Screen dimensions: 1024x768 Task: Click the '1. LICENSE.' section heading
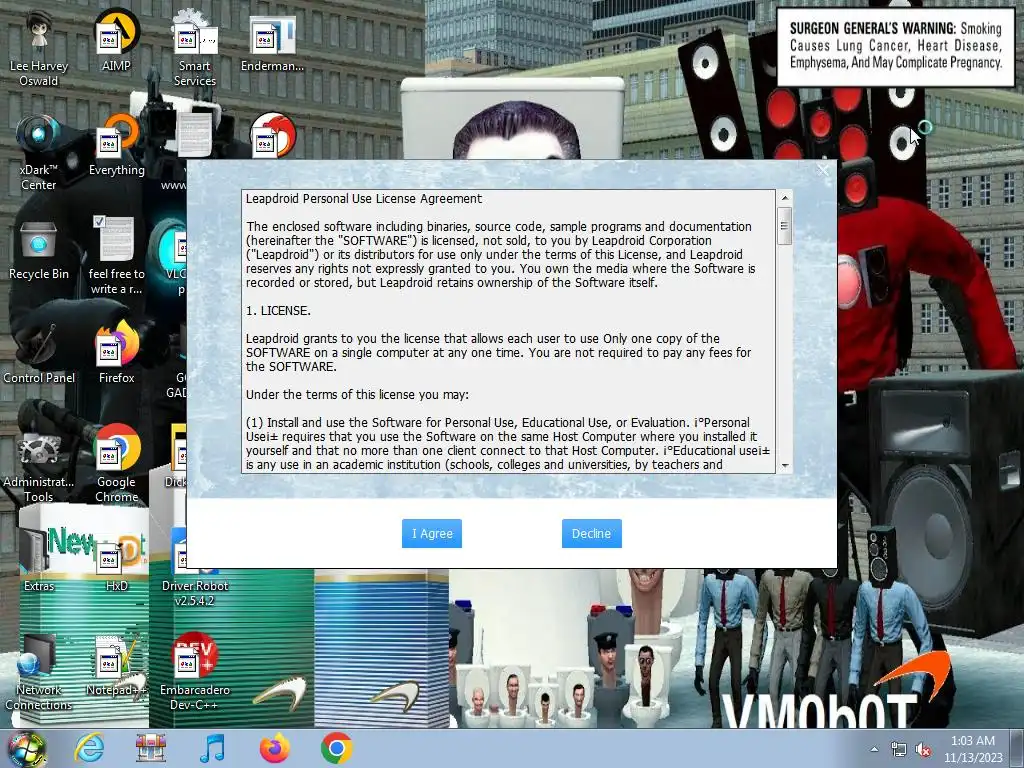coord(278,311)
